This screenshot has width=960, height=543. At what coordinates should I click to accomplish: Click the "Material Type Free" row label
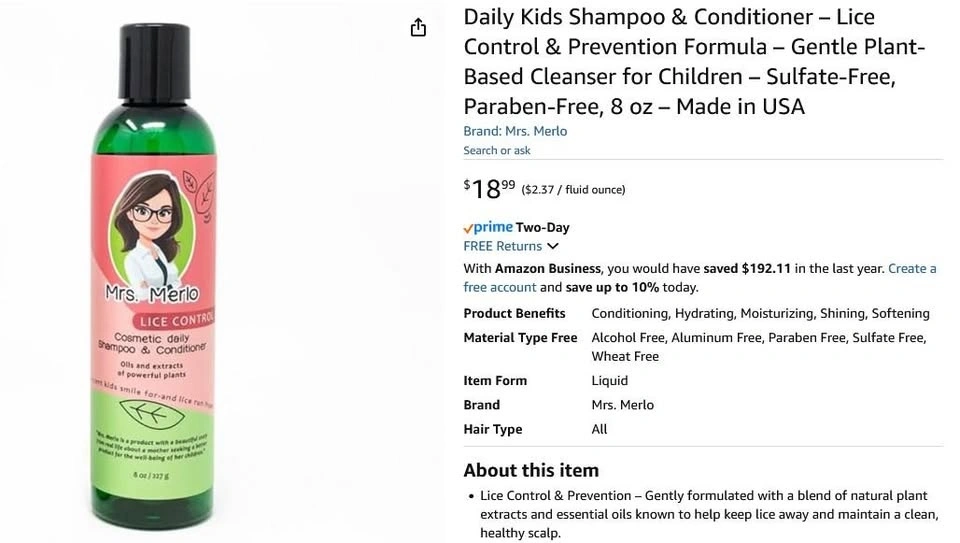pos(520,338)
